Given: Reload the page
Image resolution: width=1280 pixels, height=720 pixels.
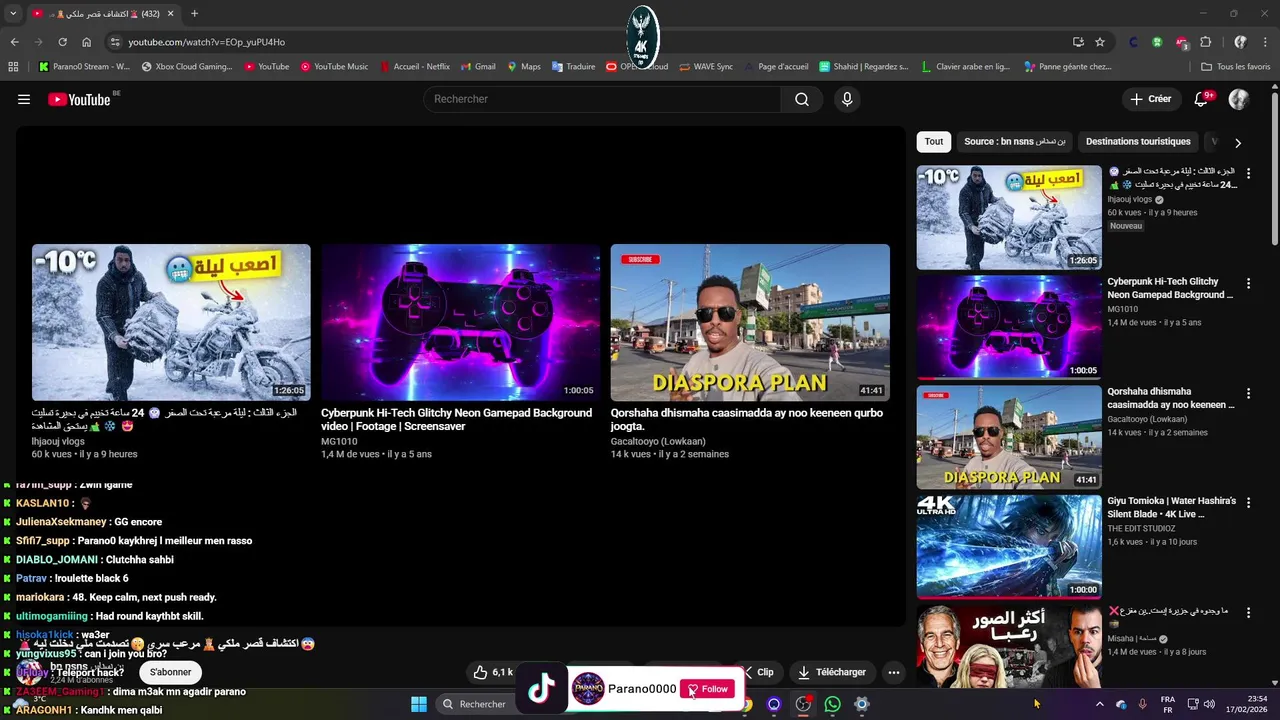Looking at the screenshot, I should click(62, 42).
